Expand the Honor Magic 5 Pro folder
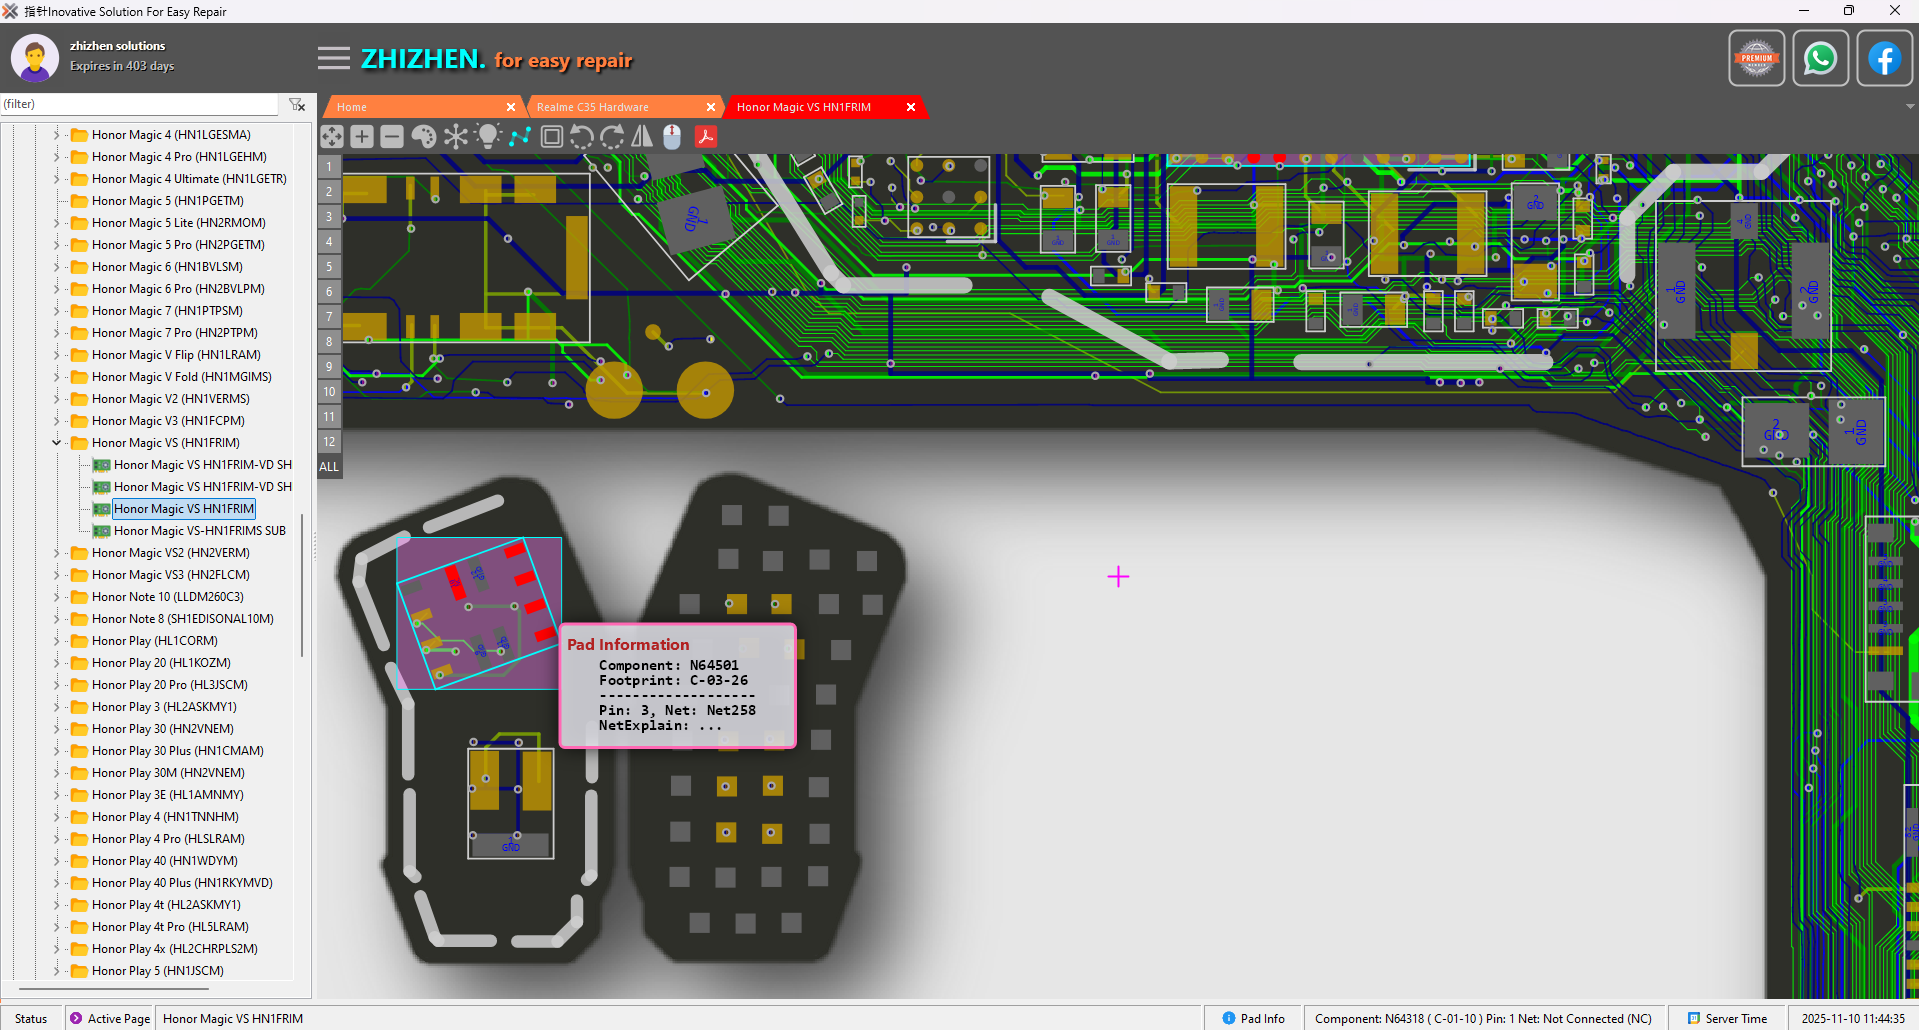 [x=57, y=245]
